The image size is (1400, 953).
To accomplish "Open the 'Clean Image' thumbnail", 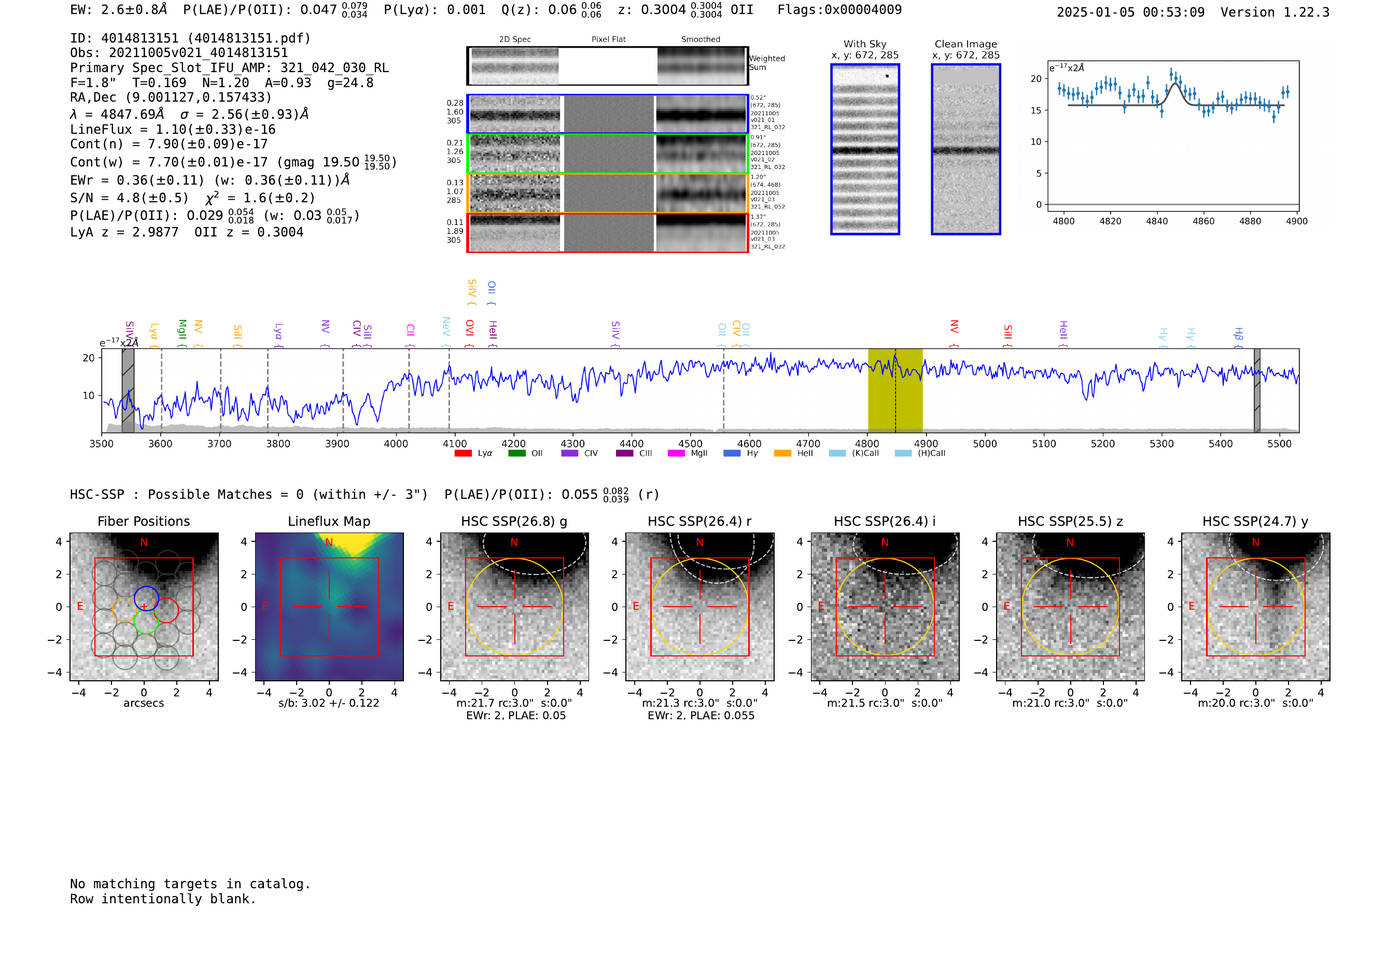I will (x=966, y=149).
